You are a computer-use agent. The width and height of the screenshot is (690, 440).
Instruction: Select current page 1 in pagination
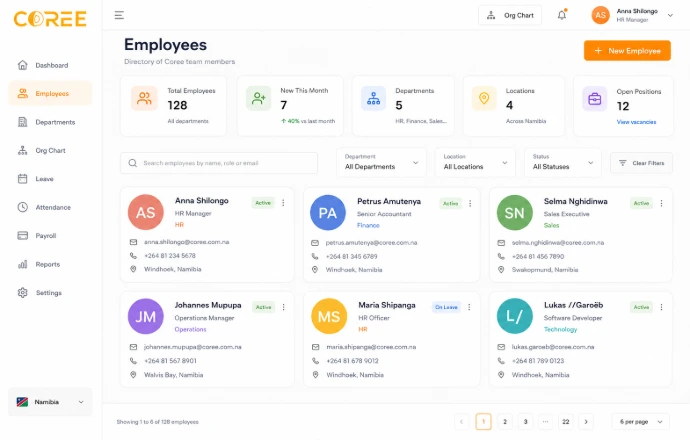coord(484,422)
